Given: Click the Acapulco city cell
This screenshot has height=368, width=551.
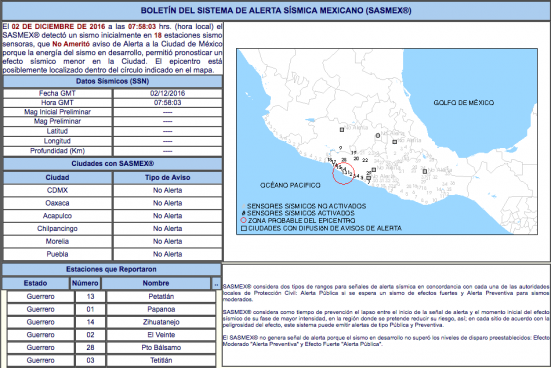Looking at the screenshot, I should coord(58,216).
